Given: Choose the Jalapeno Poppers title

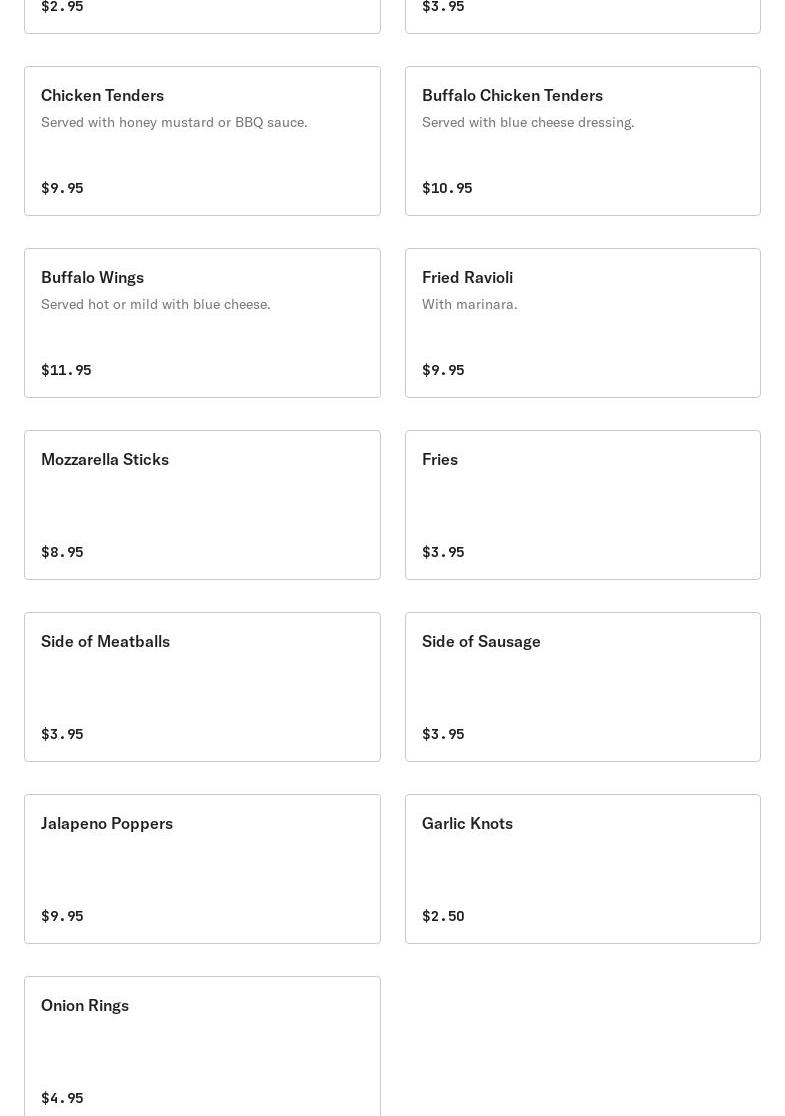Looking at the screenshot, I should pos(107,823).
